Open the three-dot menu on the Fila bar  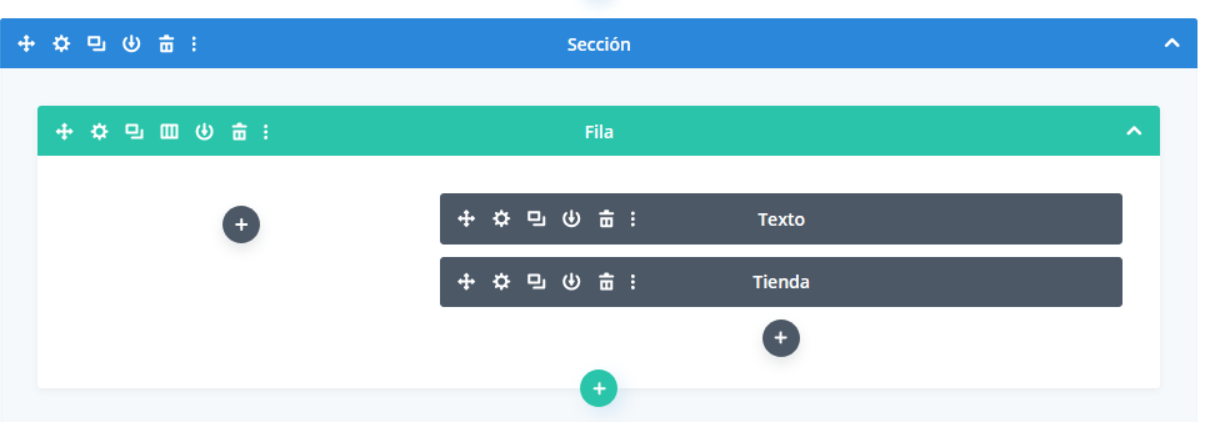tap(265, 132)
